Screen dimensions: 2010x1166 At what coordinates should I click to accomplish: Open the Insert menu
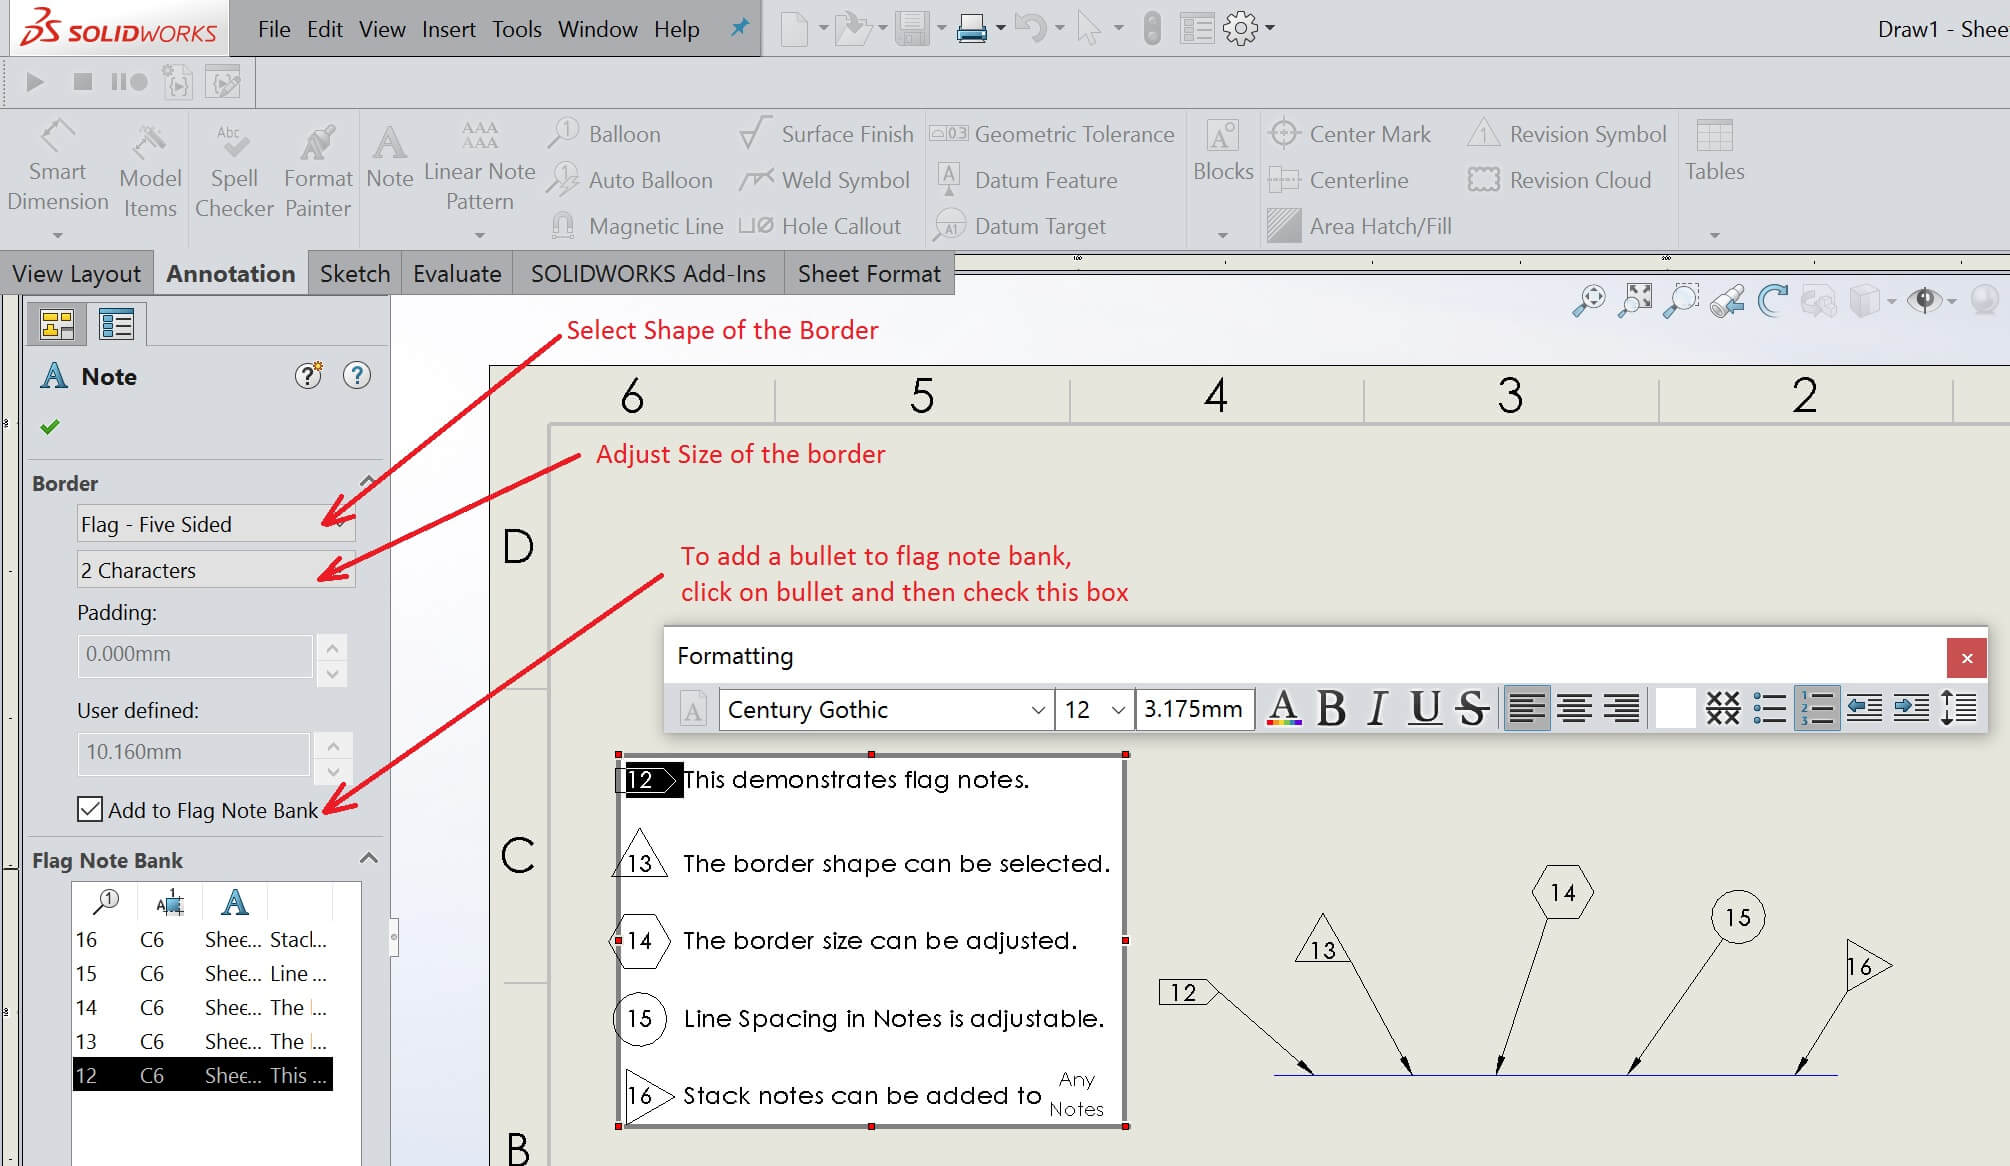pos(448,29)
